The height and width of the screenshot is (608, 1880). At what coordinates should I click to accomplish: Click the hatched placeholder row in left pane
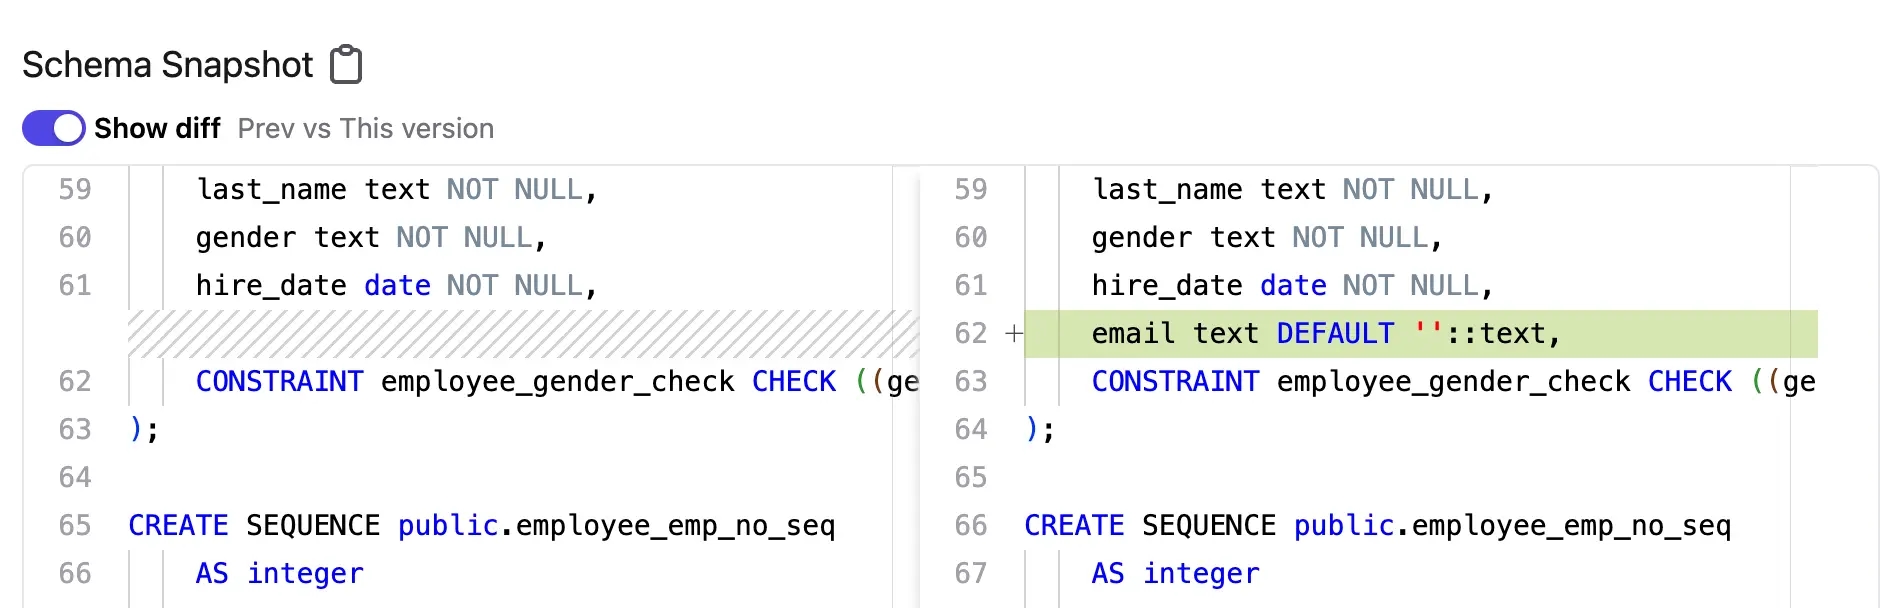point(523,334)
